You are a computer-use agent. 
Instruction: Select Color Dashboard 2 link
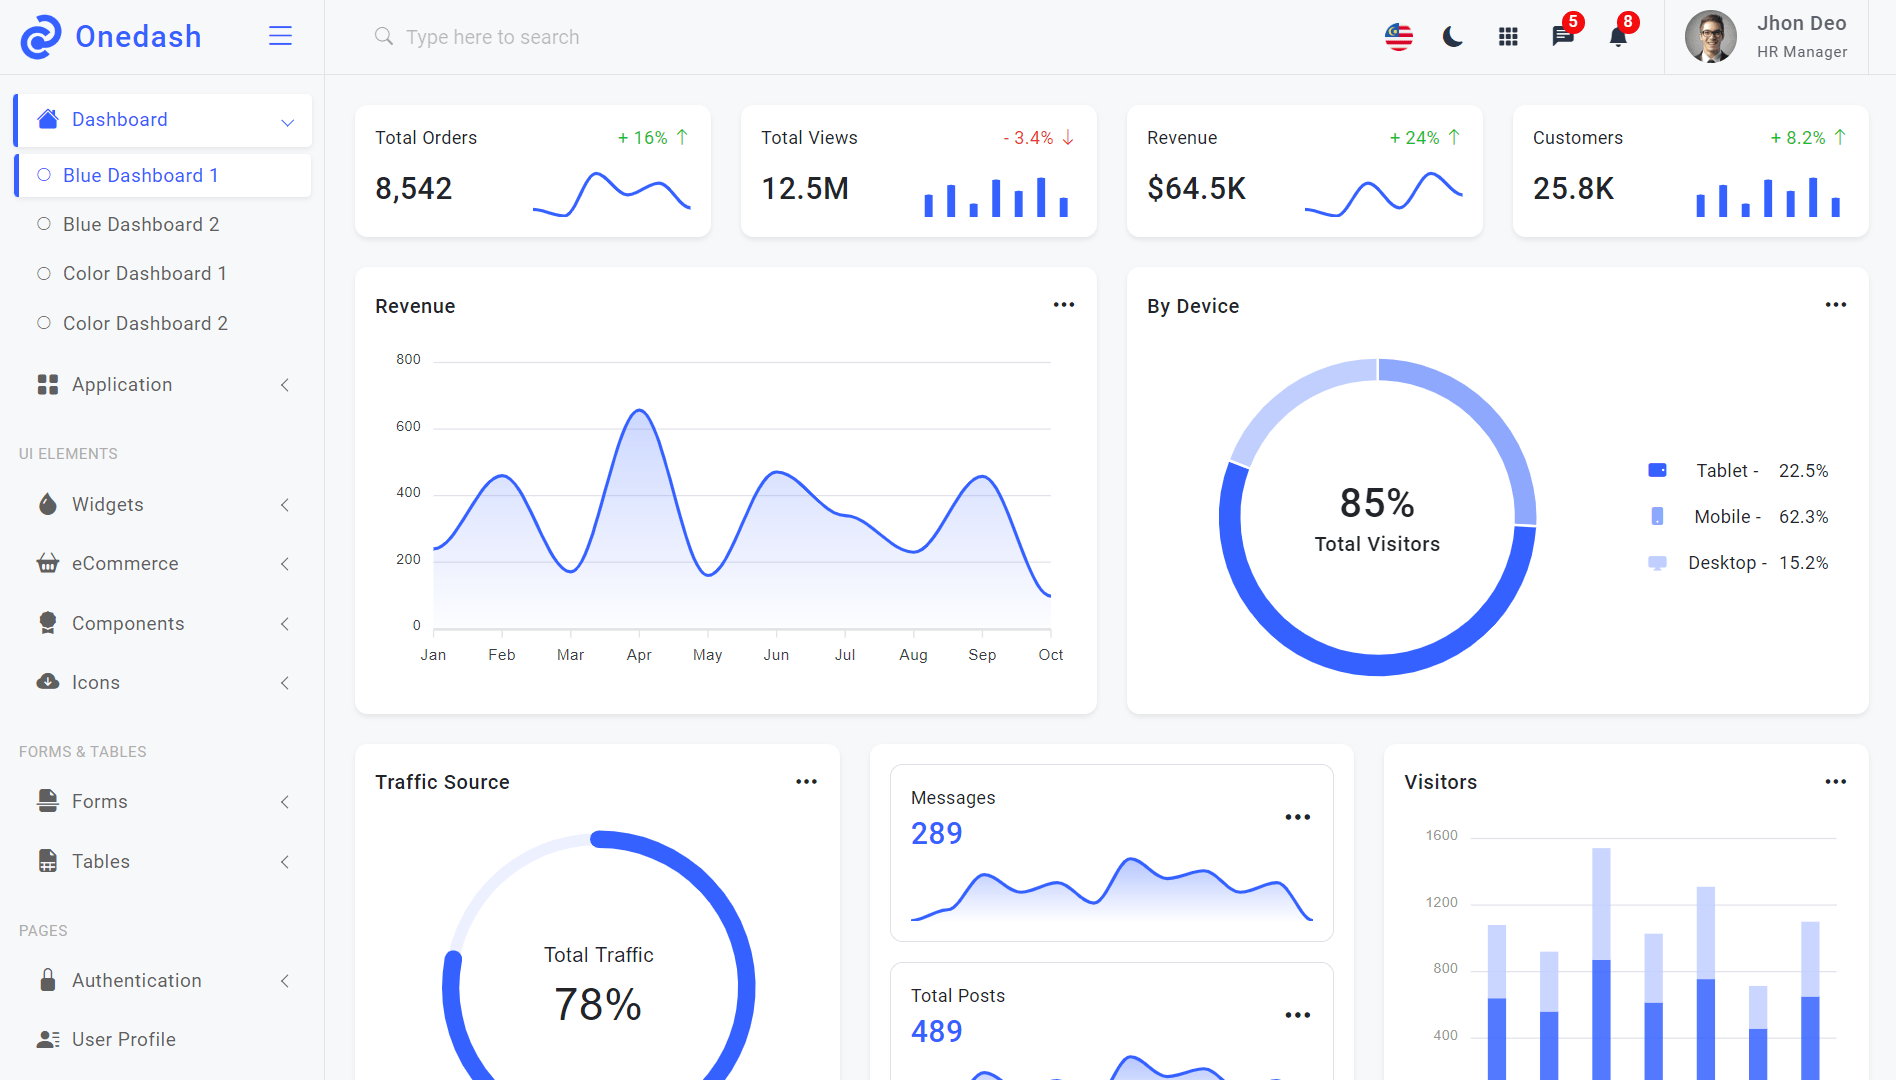[x=145, y=323]
